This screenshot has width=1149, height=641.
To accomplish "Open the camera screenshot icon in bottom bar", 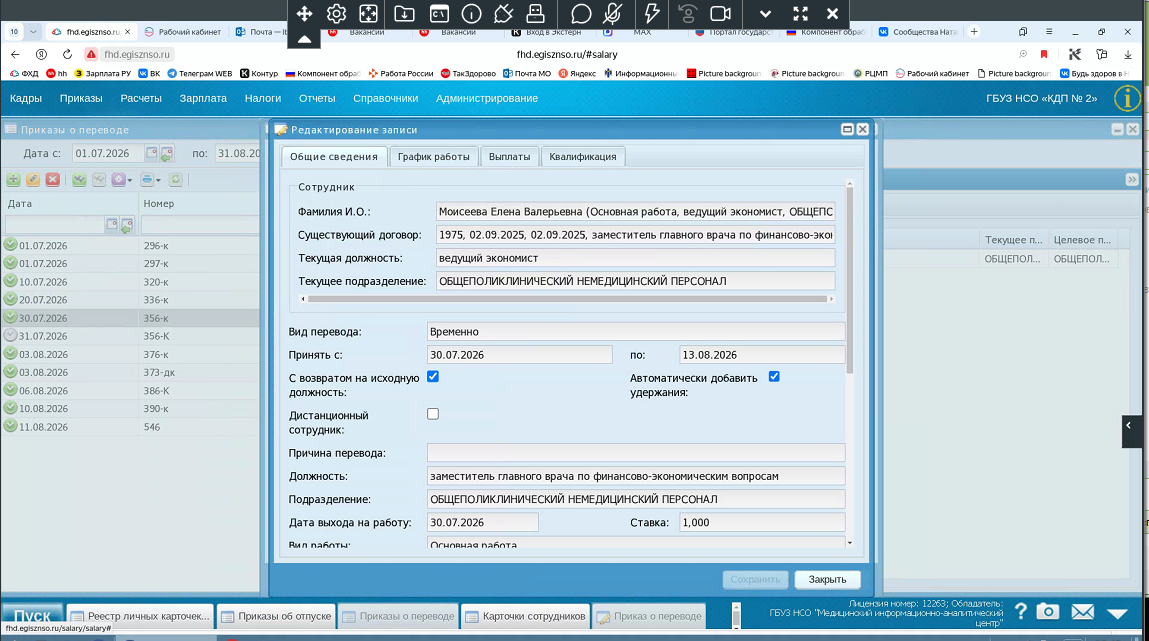I will point(1048,612).
